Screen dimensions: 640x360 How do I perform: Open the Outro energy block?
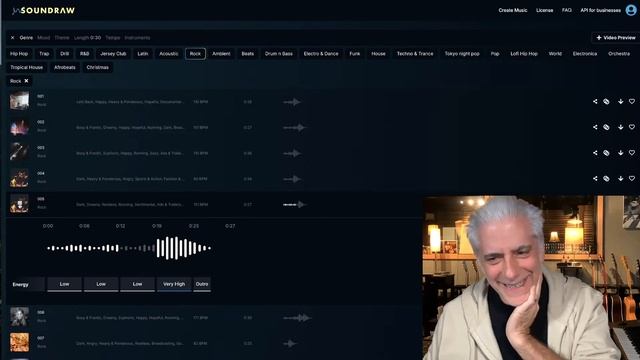202,284
